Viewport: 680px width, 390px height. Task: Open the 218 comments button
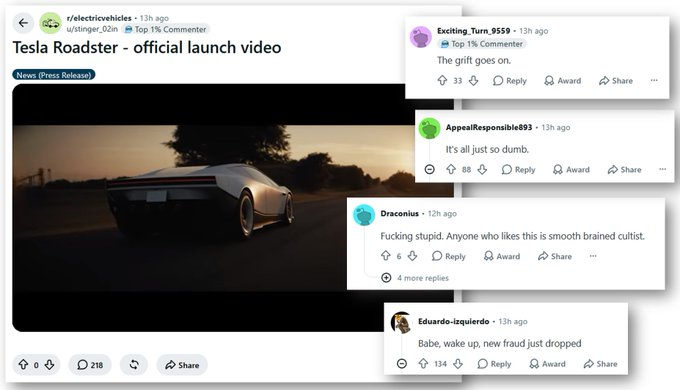[90, 365]
